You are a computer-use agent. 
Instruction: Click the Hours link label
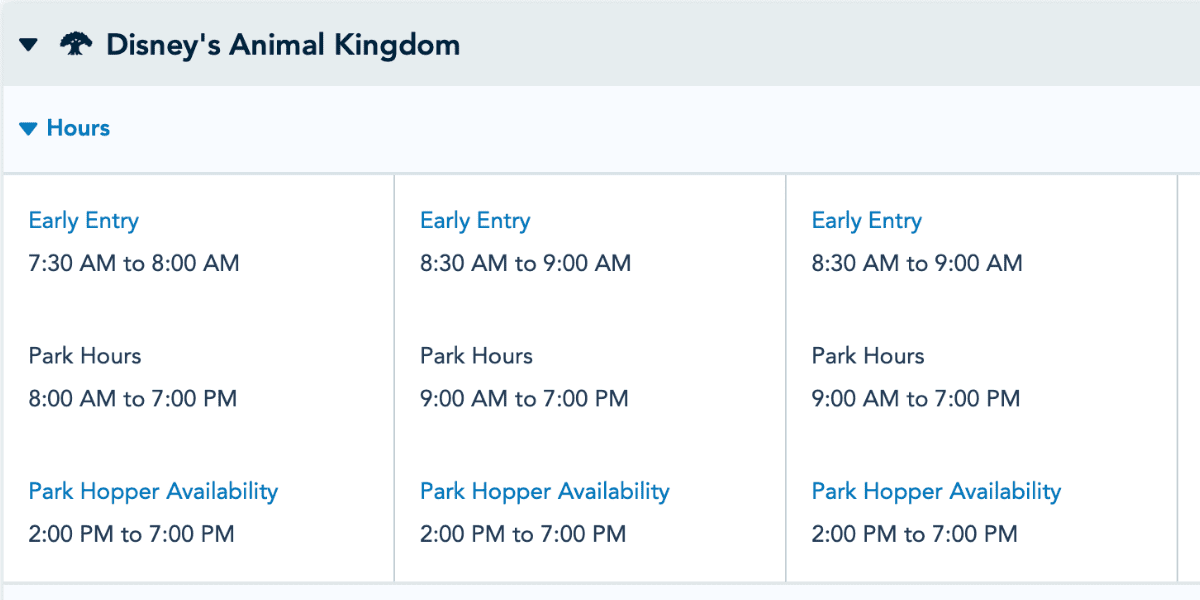(78, 128)
